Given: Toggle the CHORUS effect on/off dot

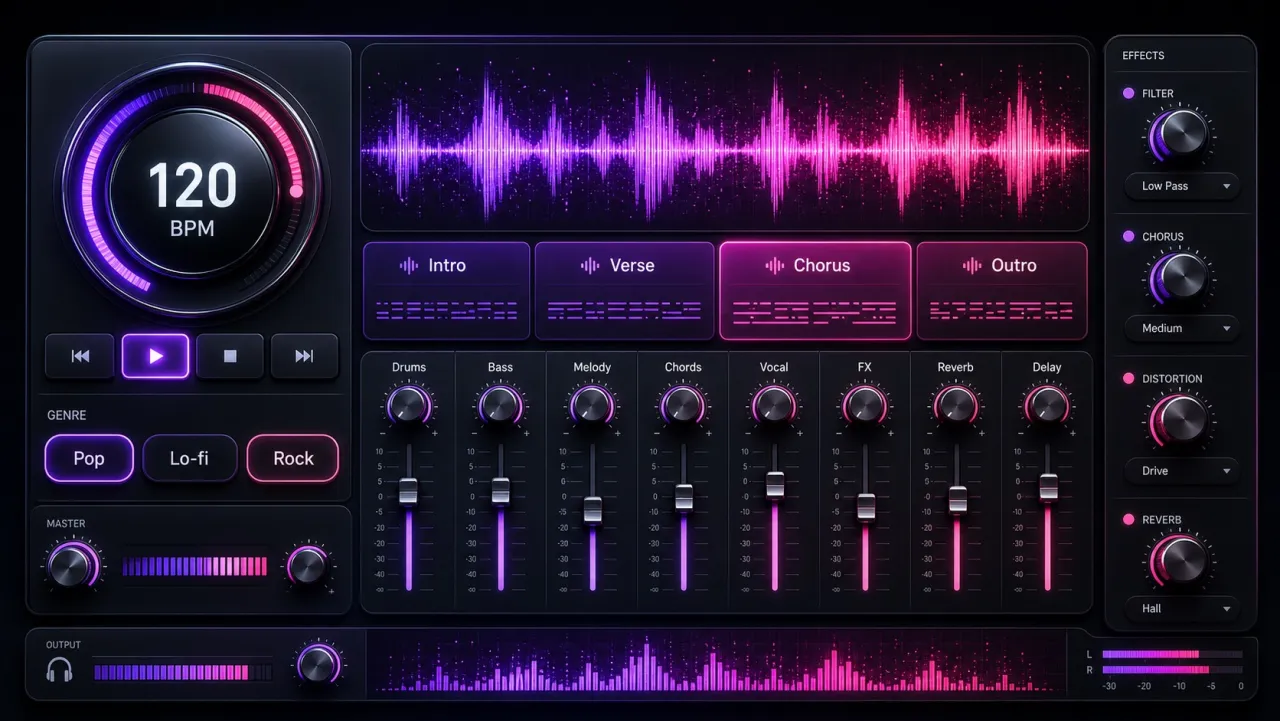Looking at the screenshot, I should [x=1129, y=237].
